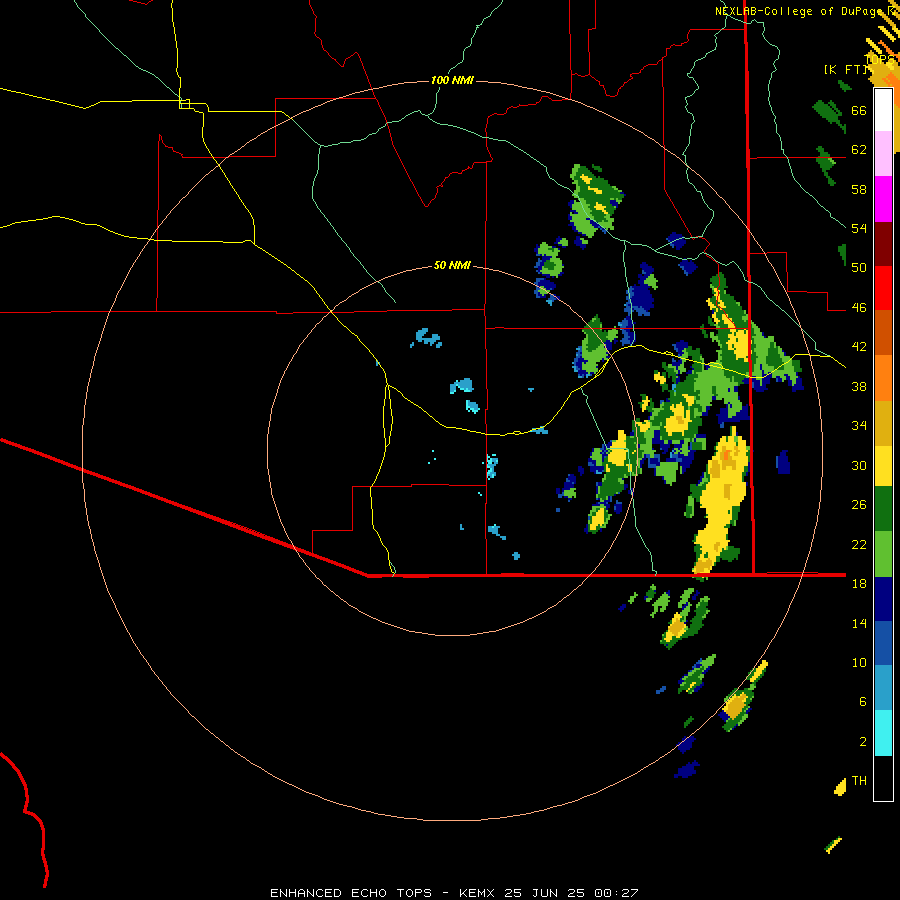This screenshot has width=900, height=900.
Task: Click the 34 value on the legend
Action: click(x=859, y=426)
